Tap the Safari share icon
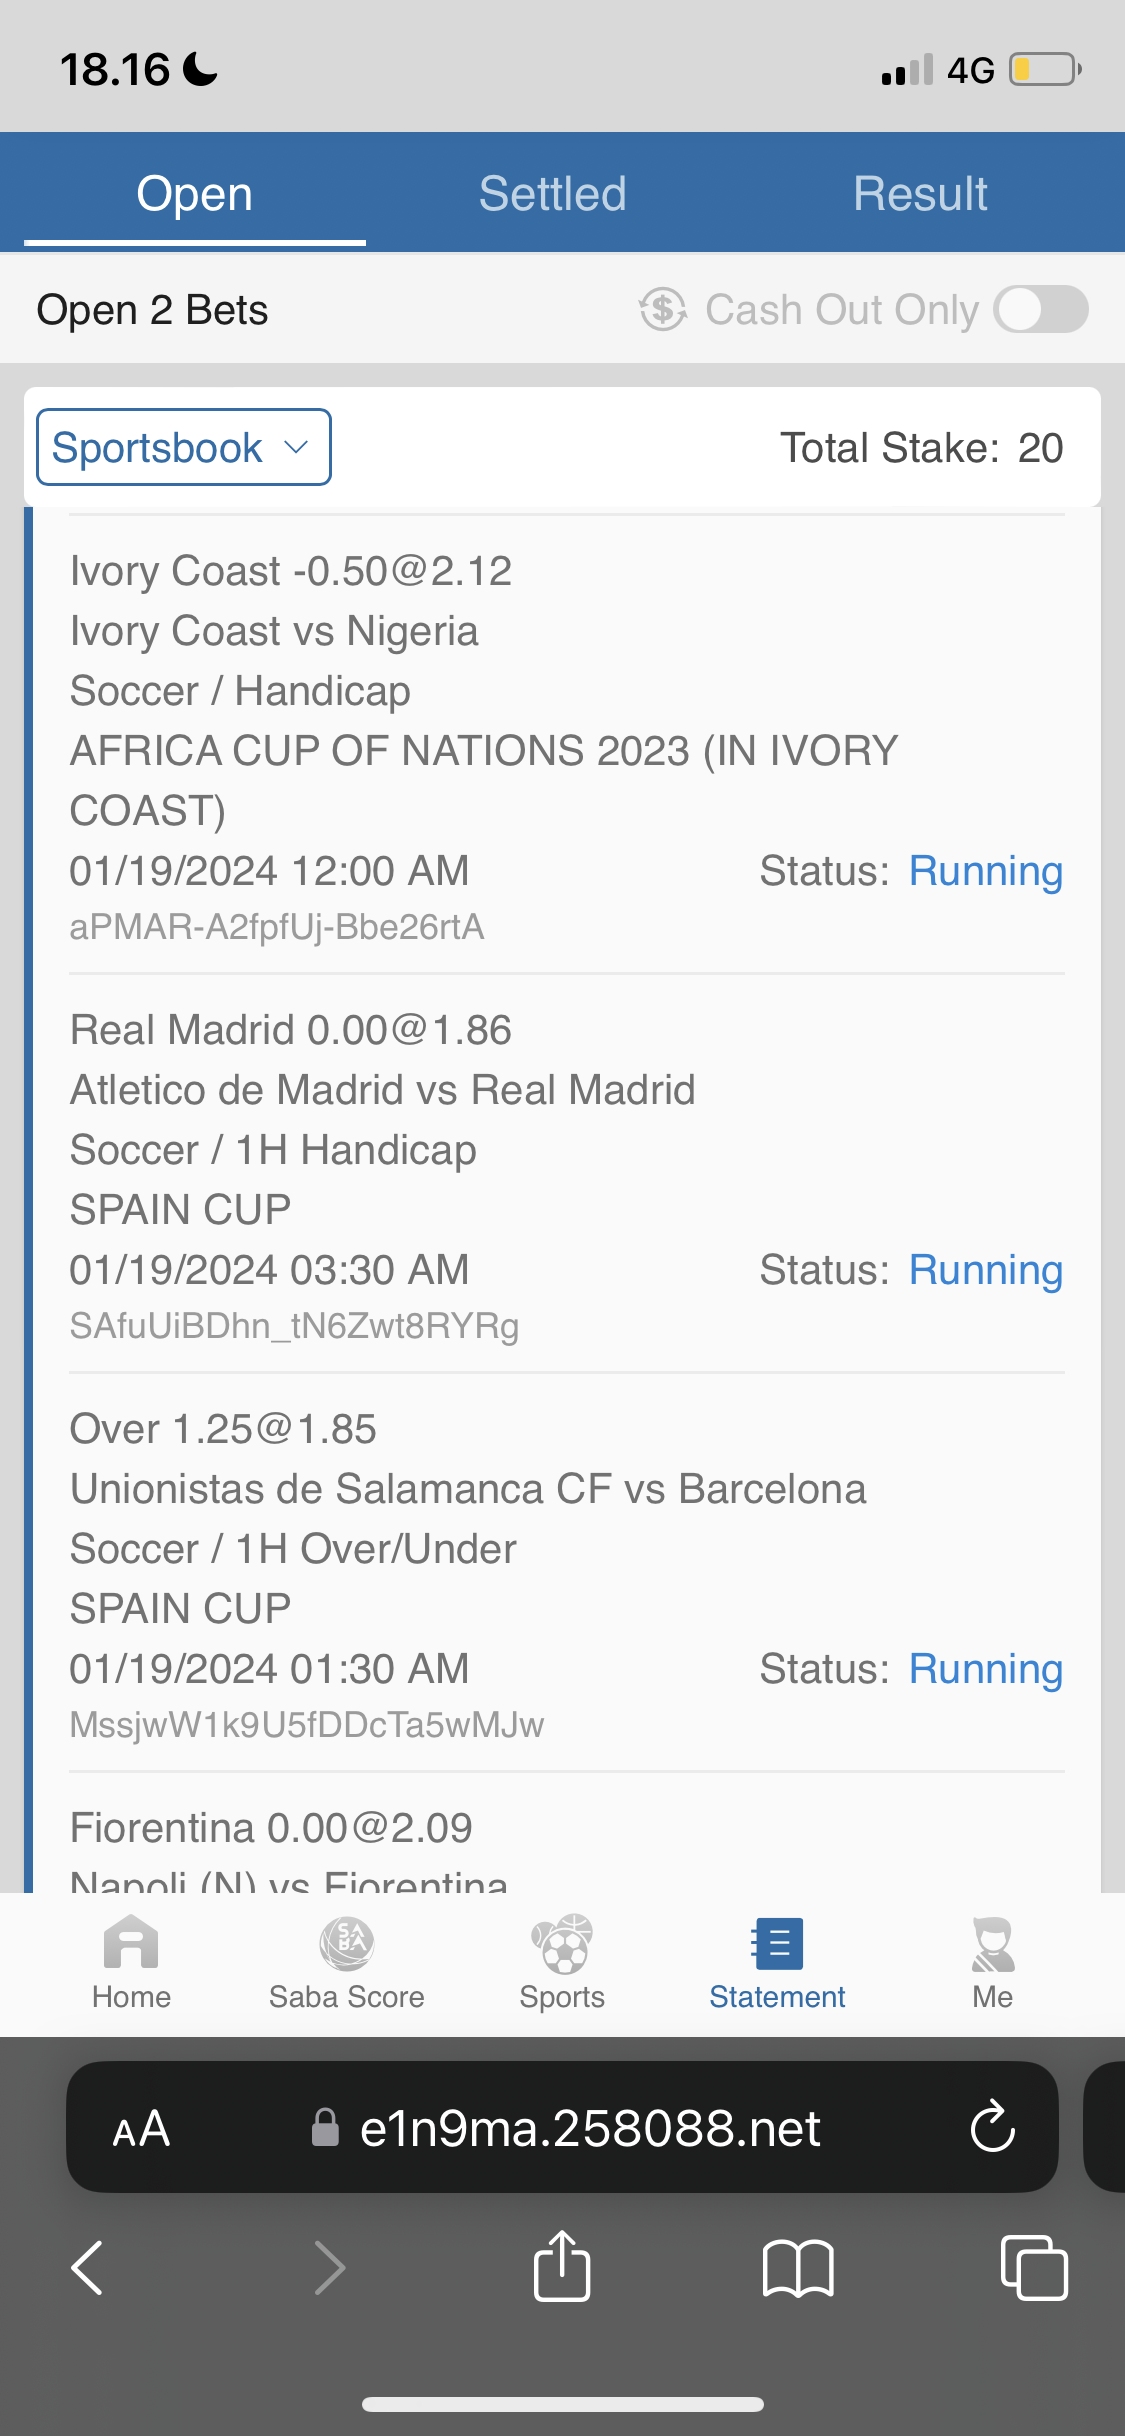This screenshot has width=1125, height=2436. click(x=562, y=2267)
